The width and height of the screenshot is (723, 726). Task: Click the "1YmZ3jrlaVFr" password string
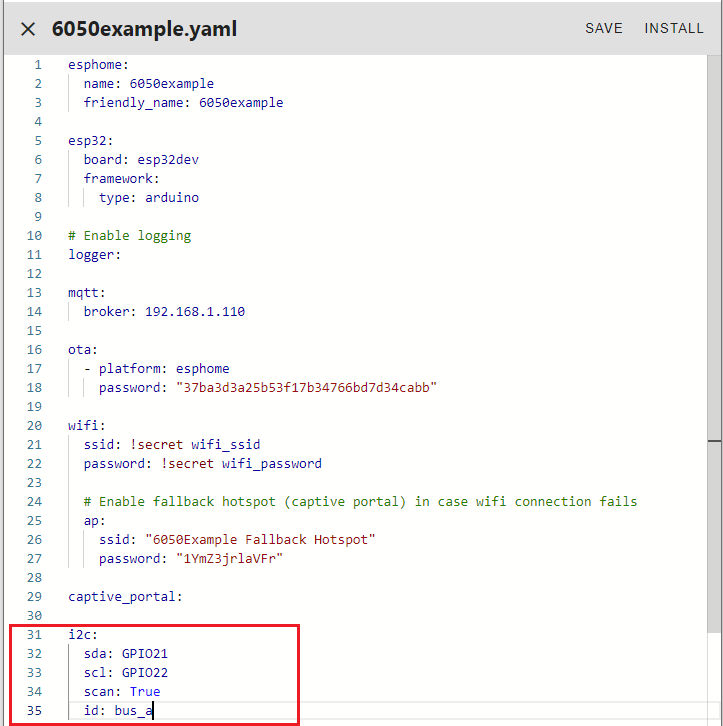coord(230,558)
